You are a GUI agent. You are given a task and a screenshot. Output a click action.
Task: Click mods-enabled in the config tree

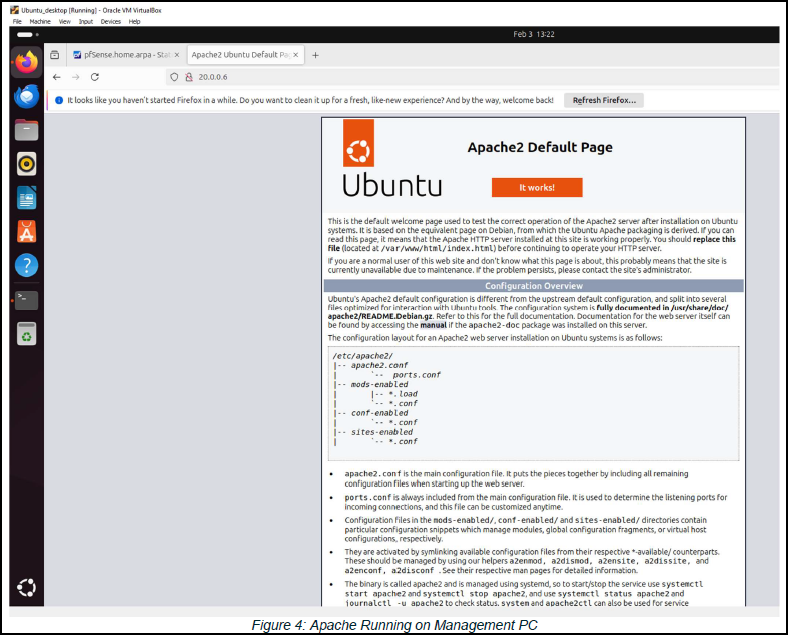click(379, 384)
